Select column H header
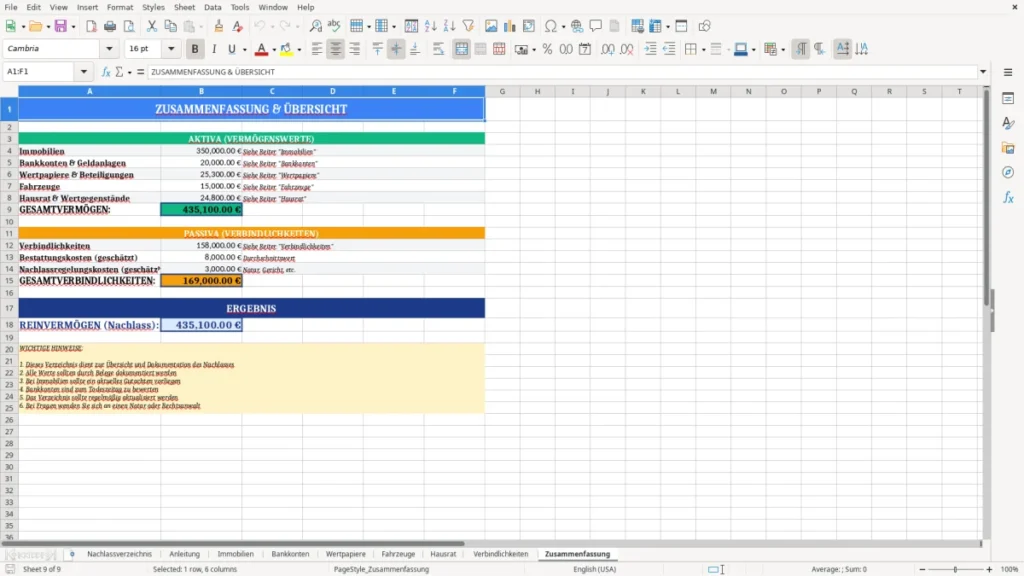 (x=537, y=91)
